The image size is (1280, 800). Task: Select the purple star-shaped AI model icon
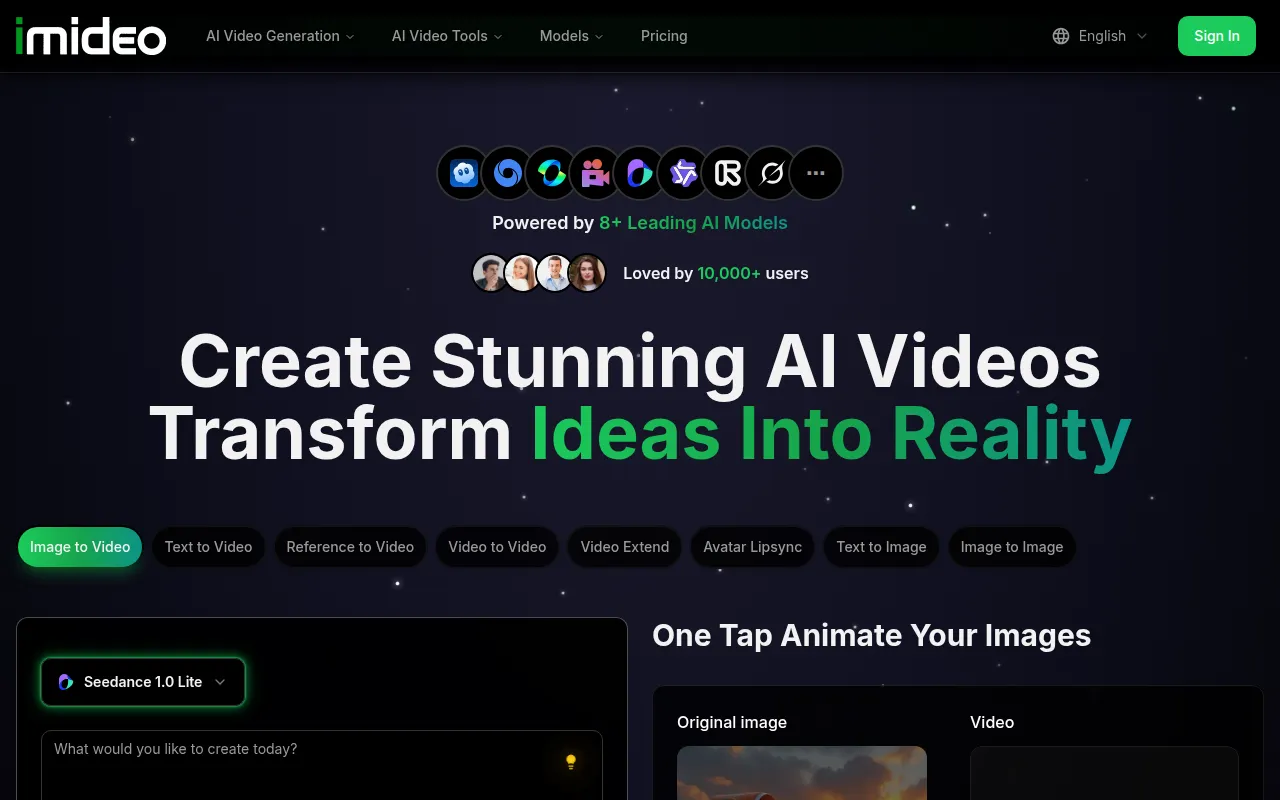point(683,172)
